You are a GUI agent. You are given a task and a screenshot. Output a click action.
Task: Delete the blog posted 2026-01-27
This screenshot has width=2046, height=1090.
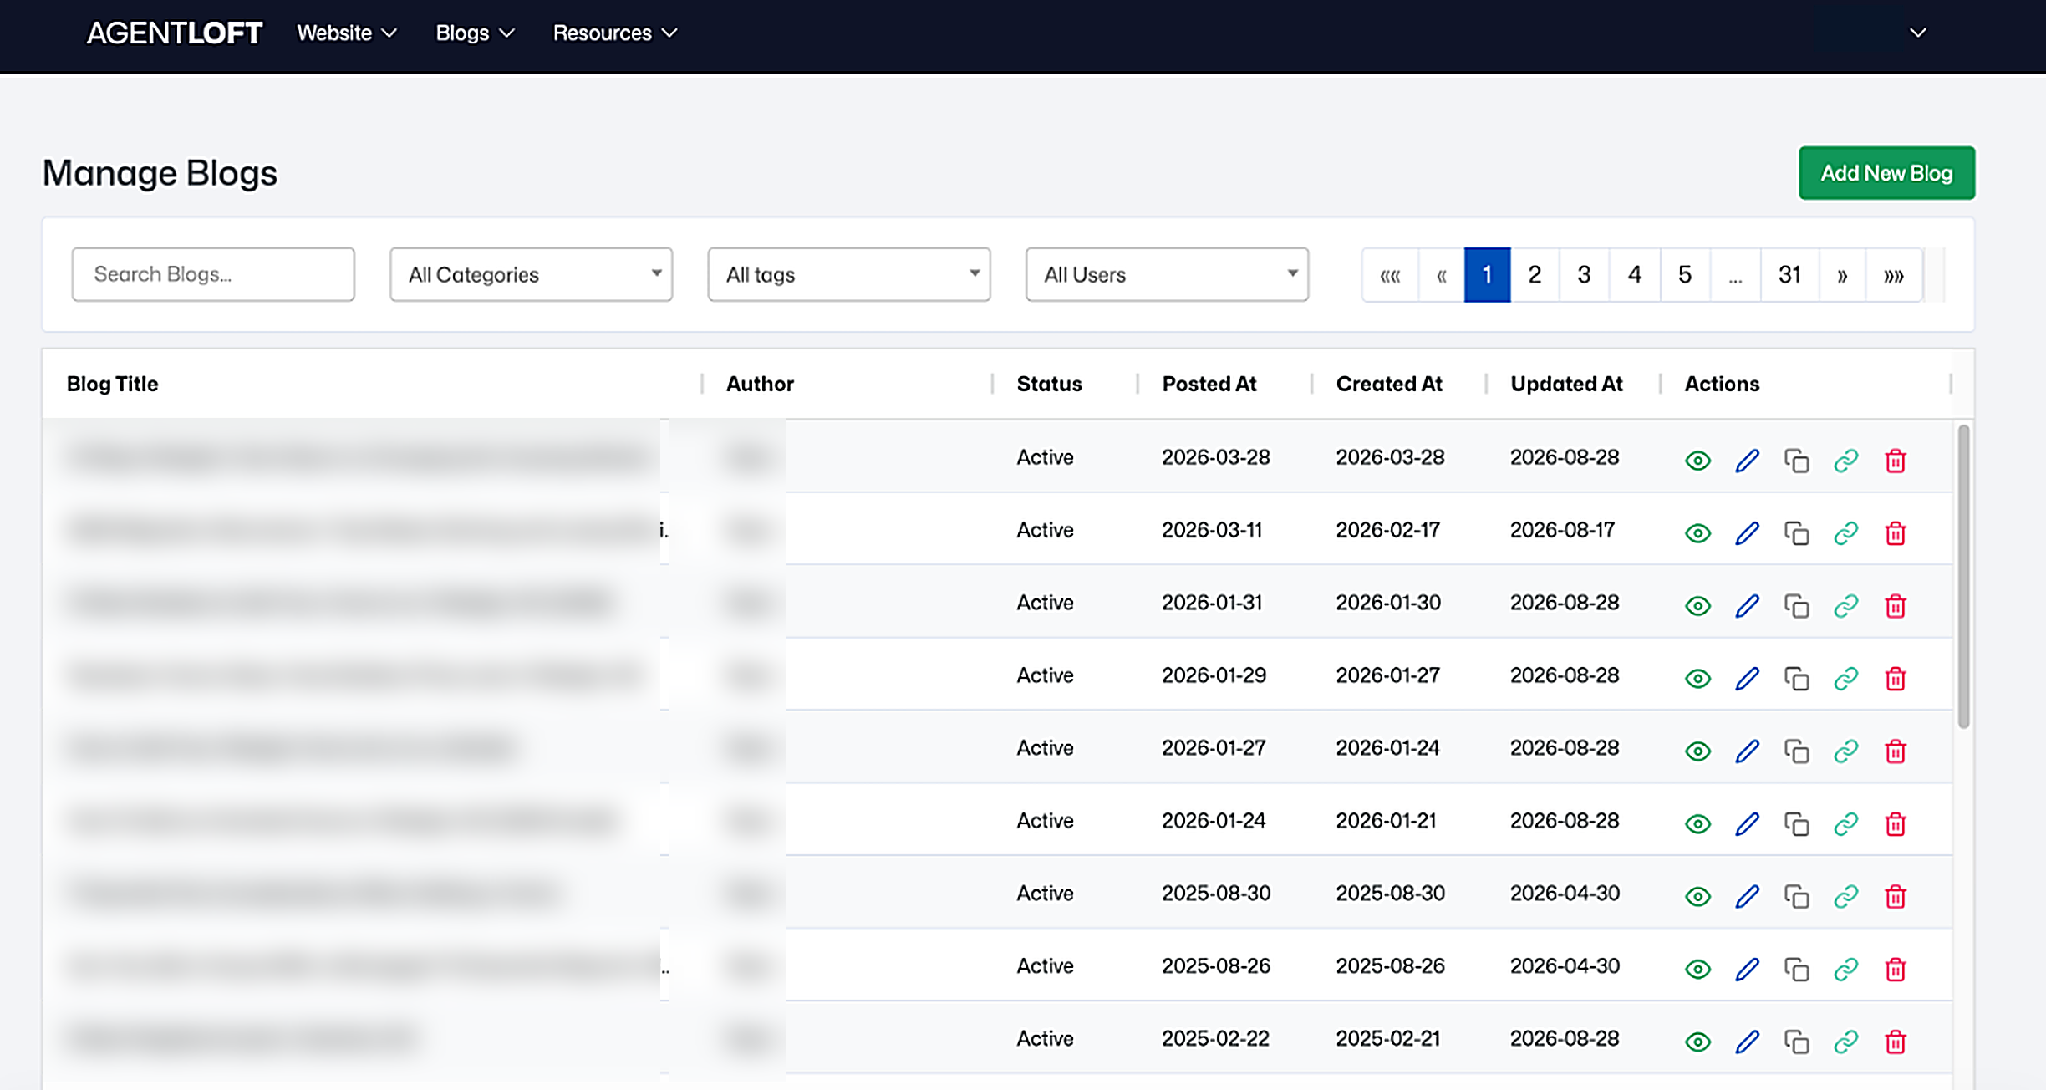[x=1895, y=751]
